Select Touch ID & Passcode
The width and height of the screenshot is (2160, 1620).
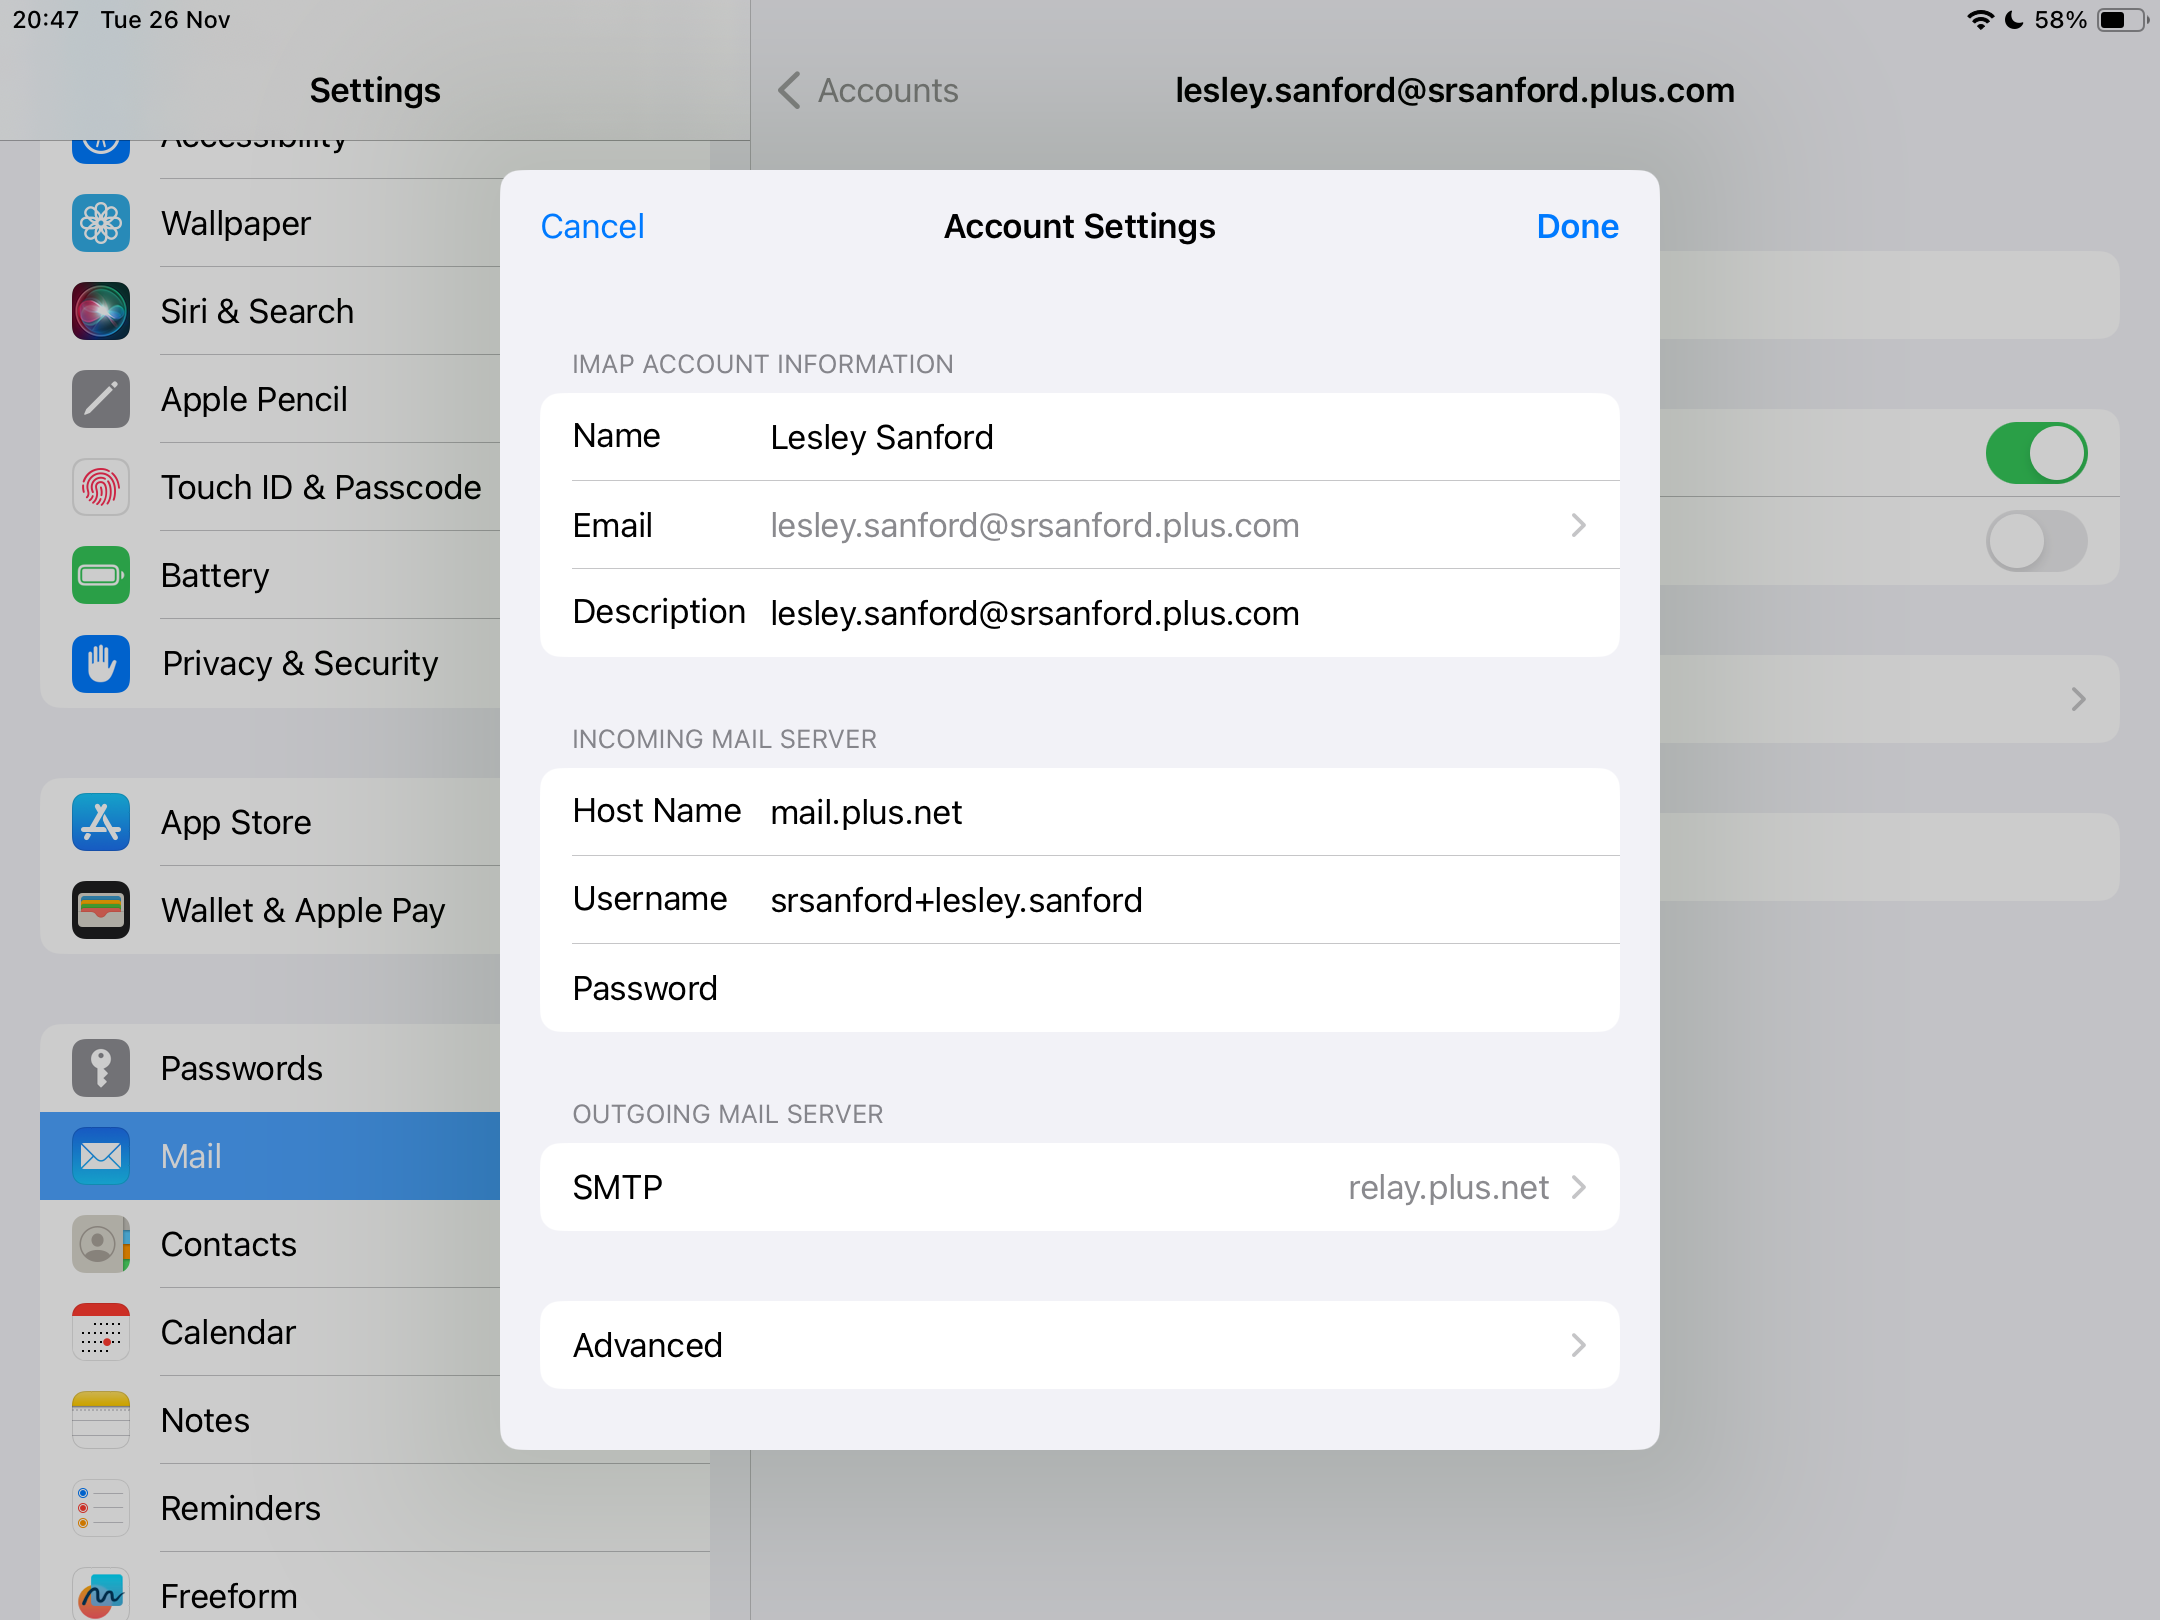270,487
